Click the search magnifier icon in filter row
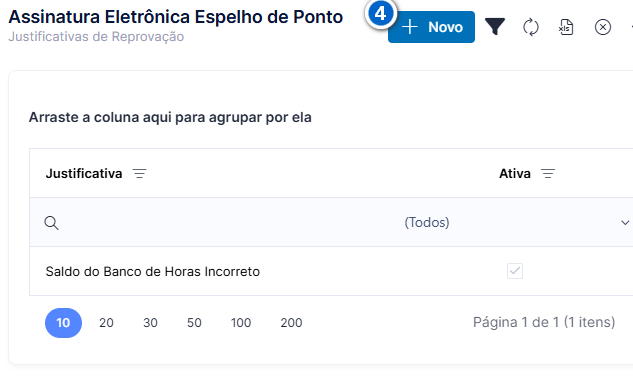633x382 pixels. click(x=51, y=223)
